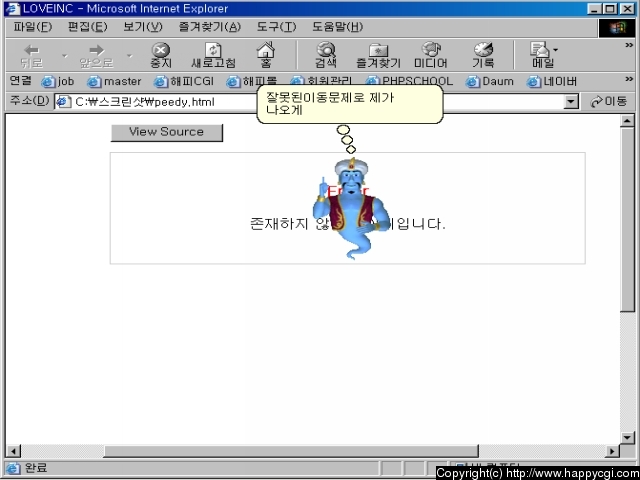Click the 이동 (Go) button
This screenshot has width=640, height=480.
pyautogui.click(x=609, y=101)
